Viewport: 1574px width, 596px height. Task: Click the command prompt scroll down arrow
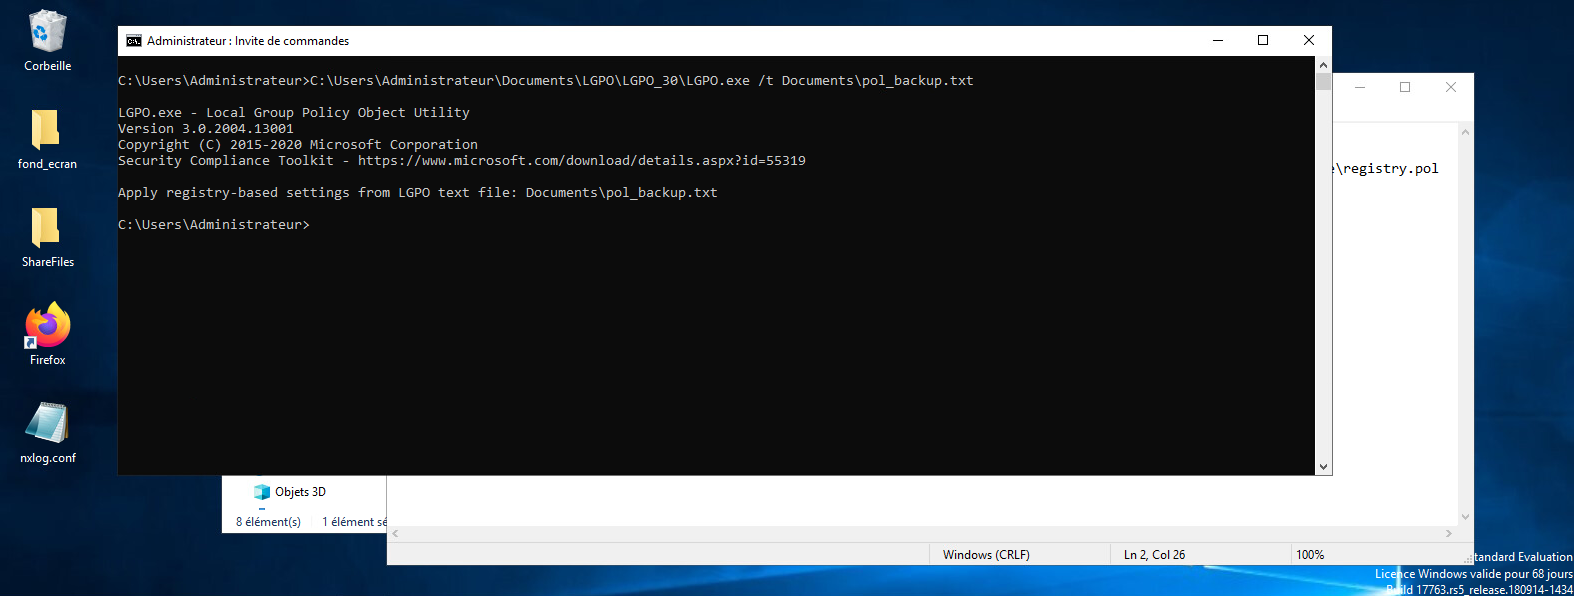[x=1323, y=466]
